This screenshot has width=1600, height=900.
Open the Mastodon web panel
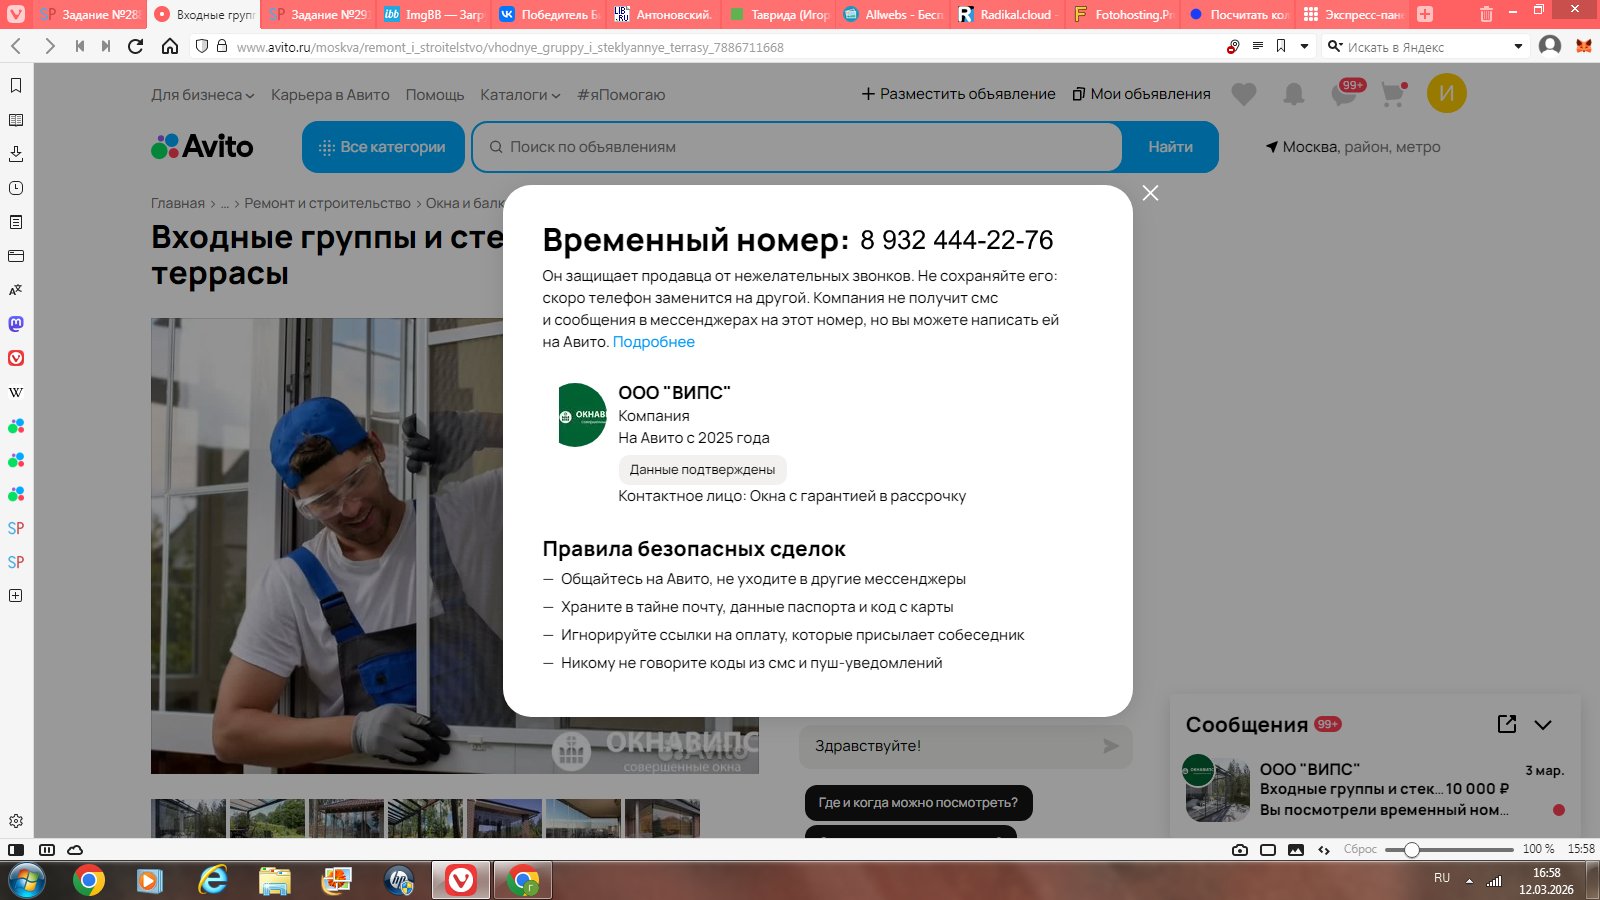[16, 324]
